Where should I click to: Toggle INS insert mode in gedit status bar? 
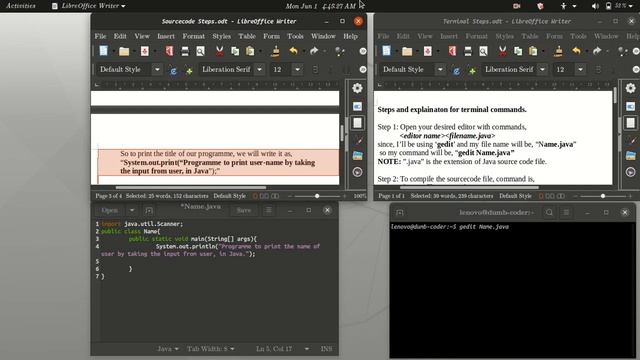point(326,349)
